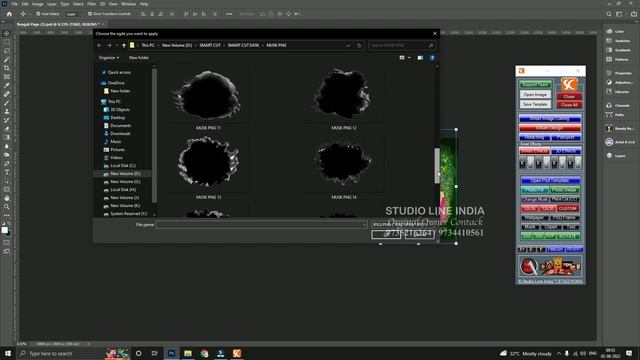Viewport: 640px width, 360px height.
Task: Refresh the MUSK PNG folder view
Action: pos(359,45)
